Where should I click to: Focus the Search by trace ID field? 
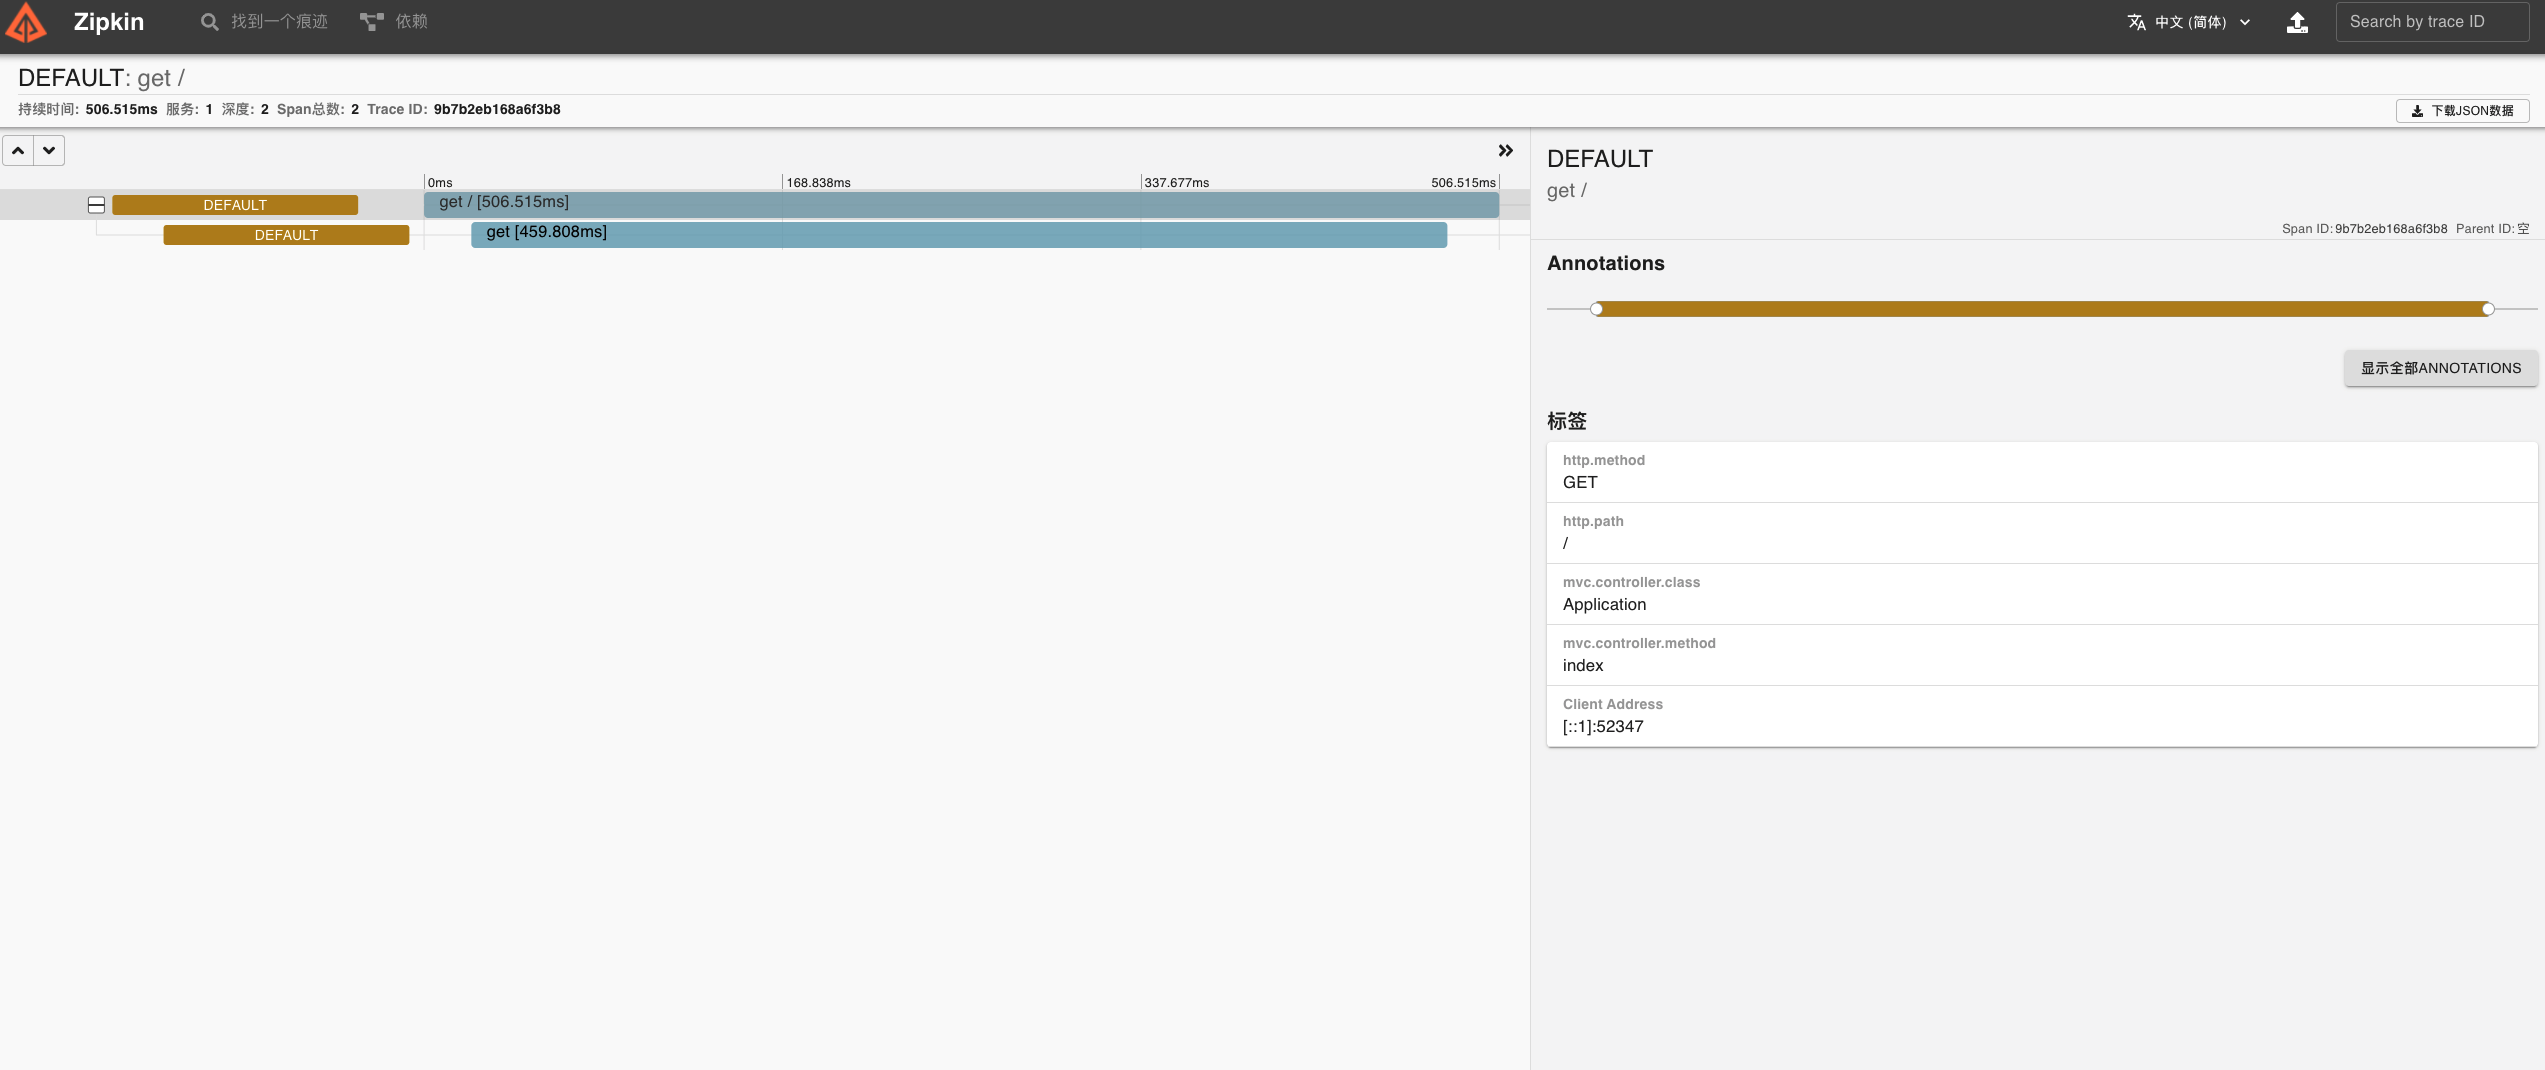tap(2432, 22)
